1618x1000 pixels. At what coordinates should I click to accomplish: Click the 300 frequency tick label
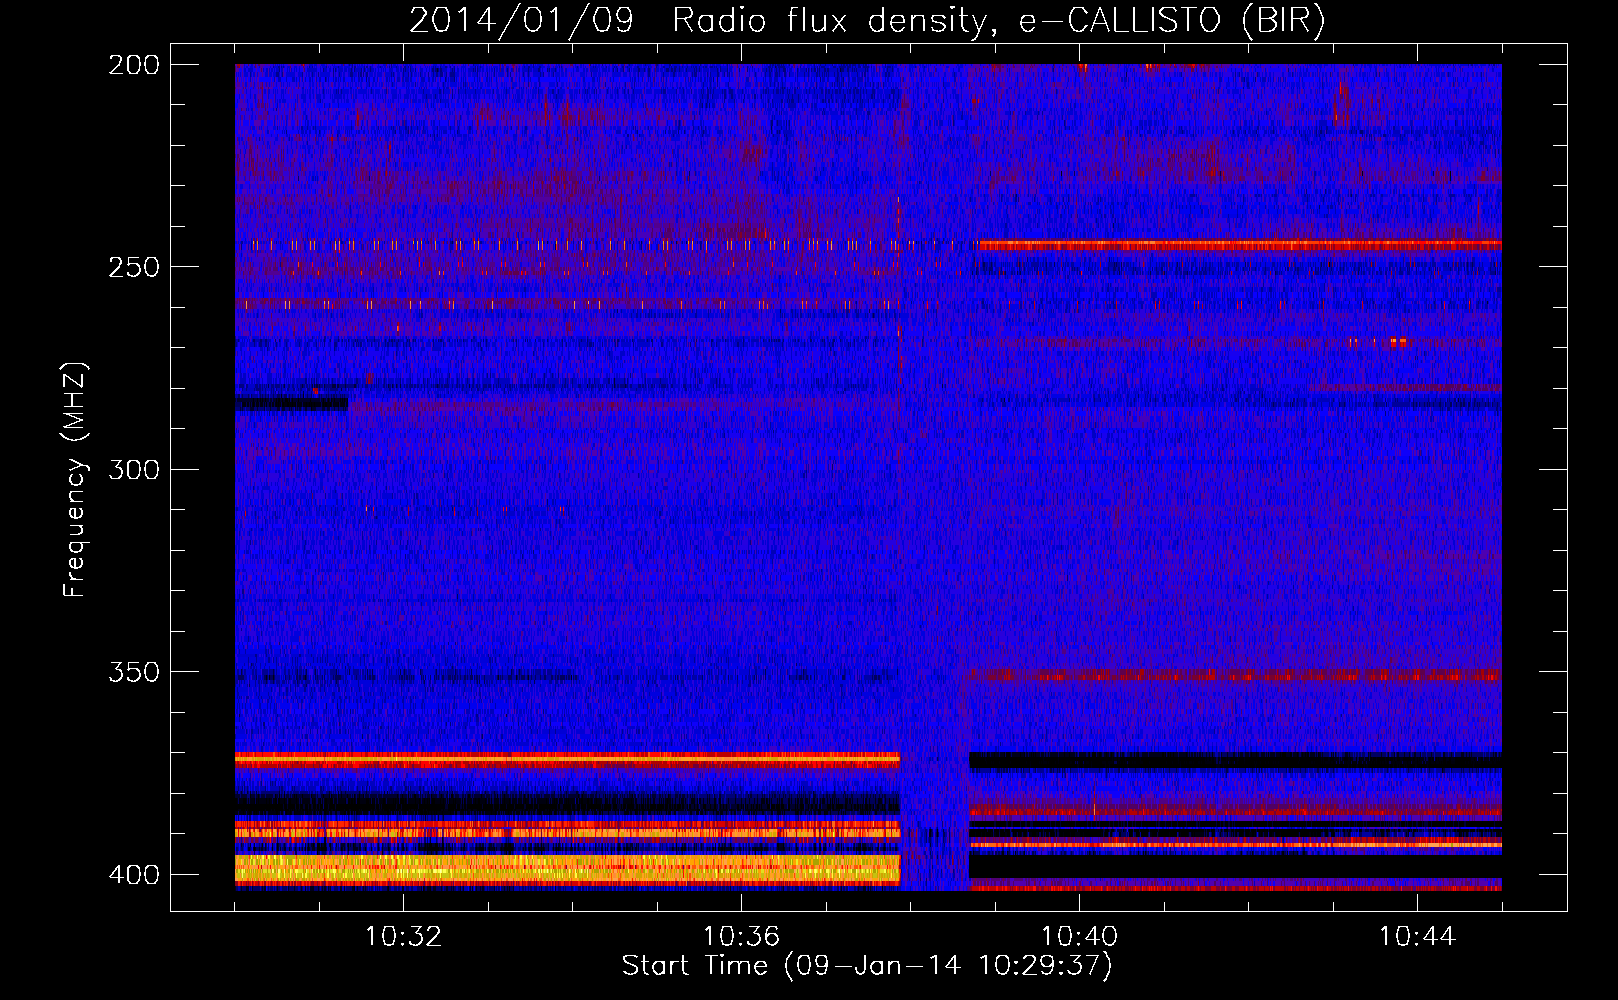tap(134, 469)
